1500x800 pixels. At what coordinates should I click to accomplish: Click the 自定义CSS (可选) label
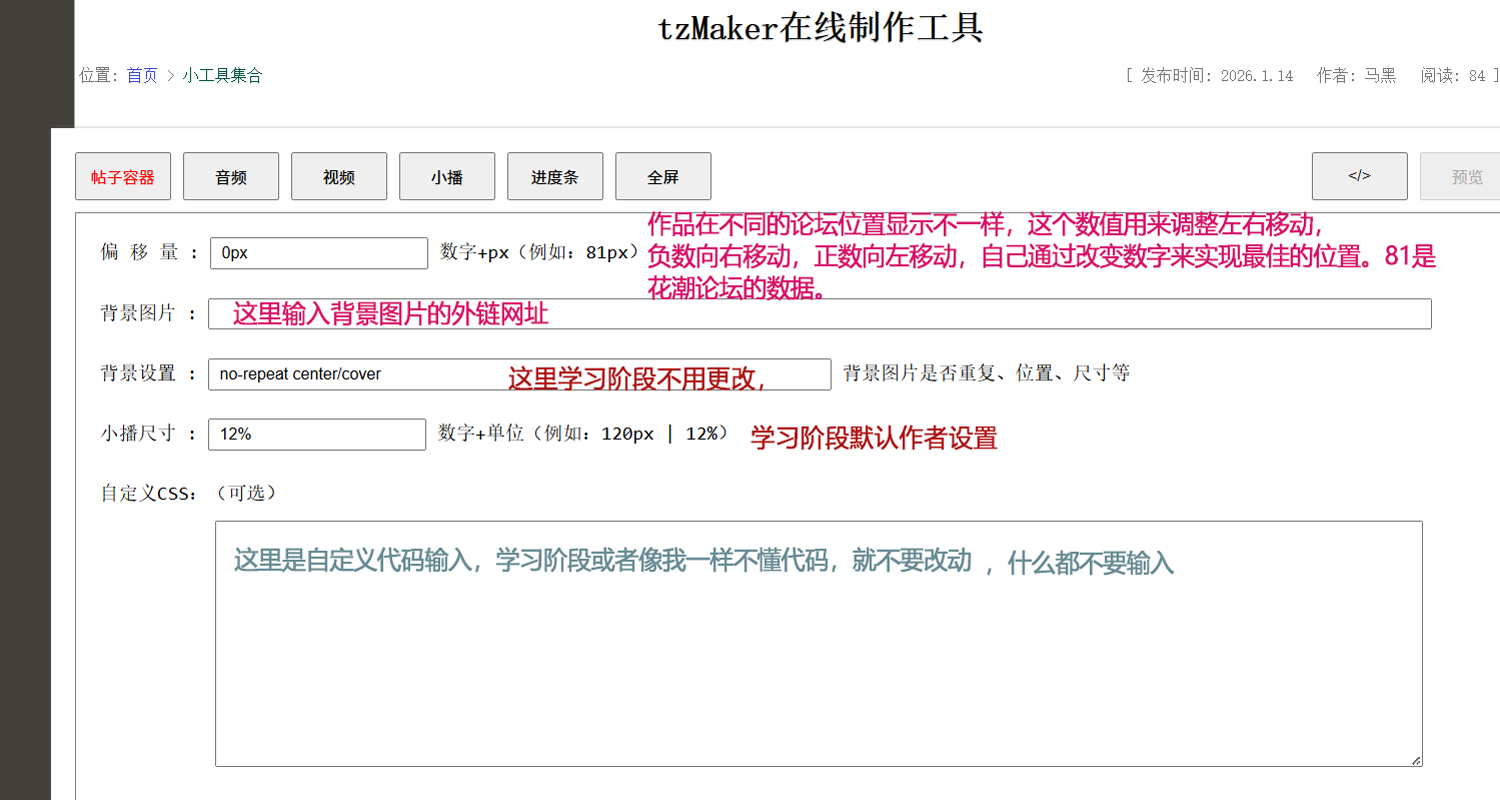(x=188, y=493)
